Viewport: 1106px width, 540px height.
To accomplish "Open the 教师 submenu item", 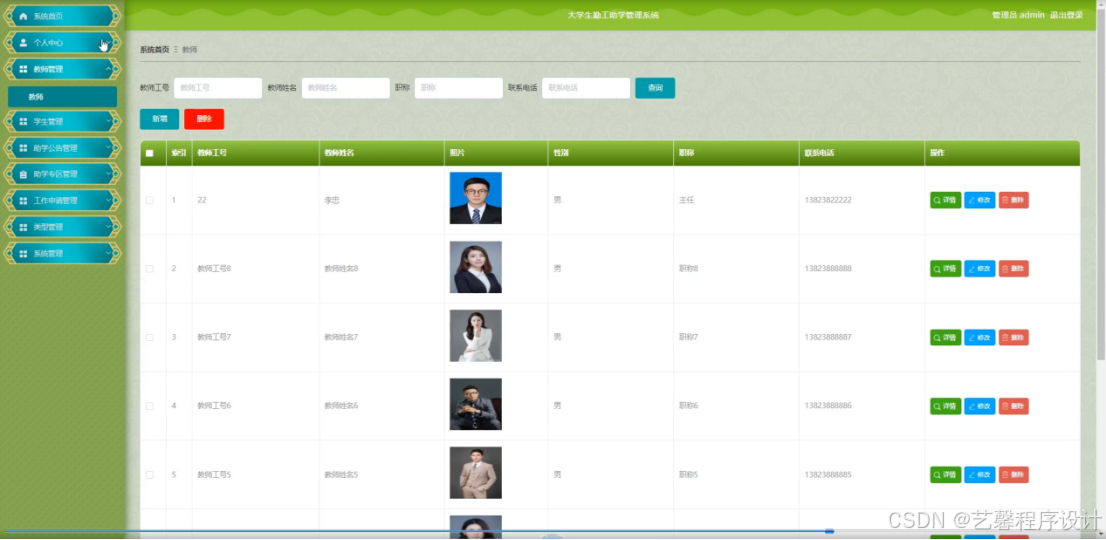I will point(62,97).
